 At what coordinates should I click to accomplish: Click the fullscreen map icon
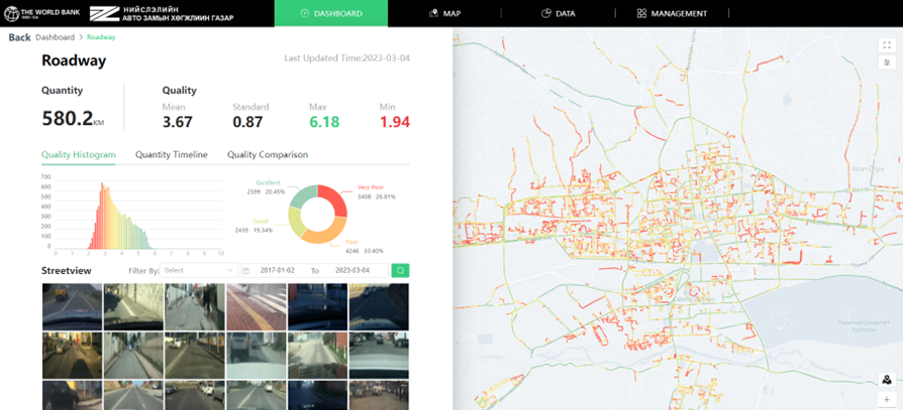(x=886, y=45)
